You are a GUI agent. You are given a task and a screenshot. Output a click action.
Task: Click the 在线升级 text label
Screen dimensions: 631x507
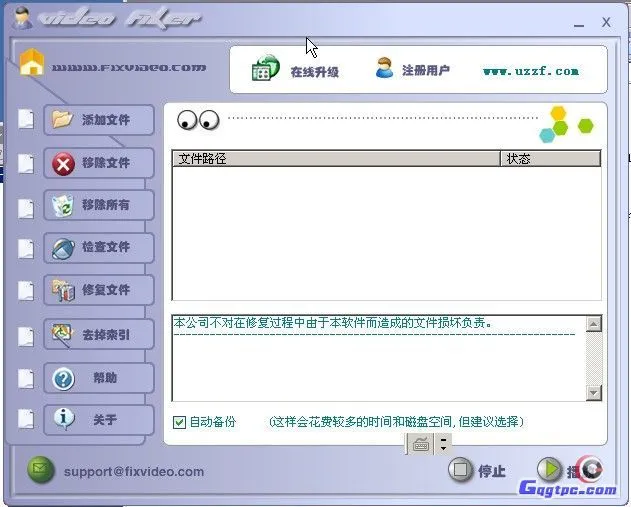[x=315, y=72]
